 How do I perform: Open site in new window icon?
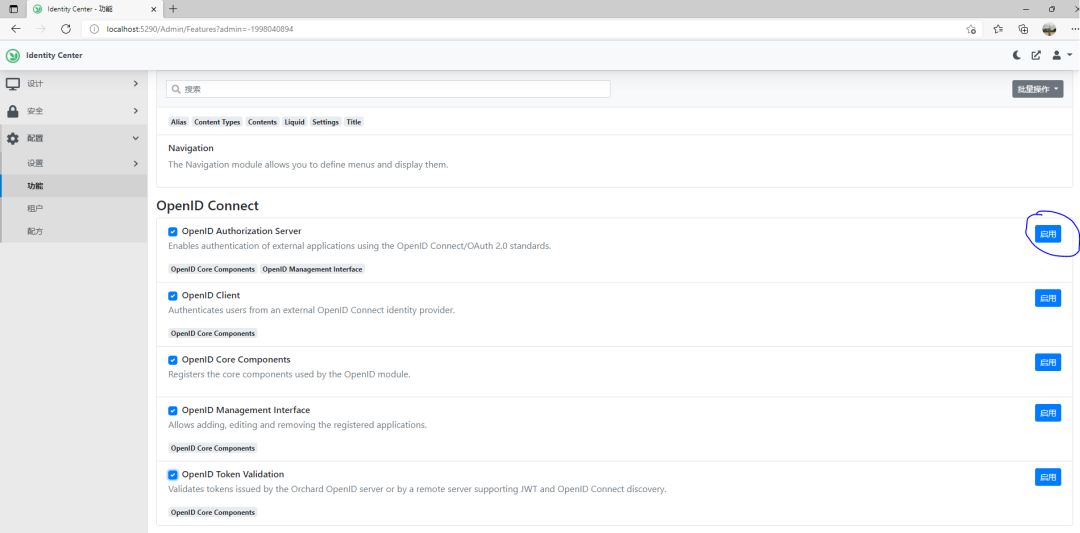pos(1036,56)
